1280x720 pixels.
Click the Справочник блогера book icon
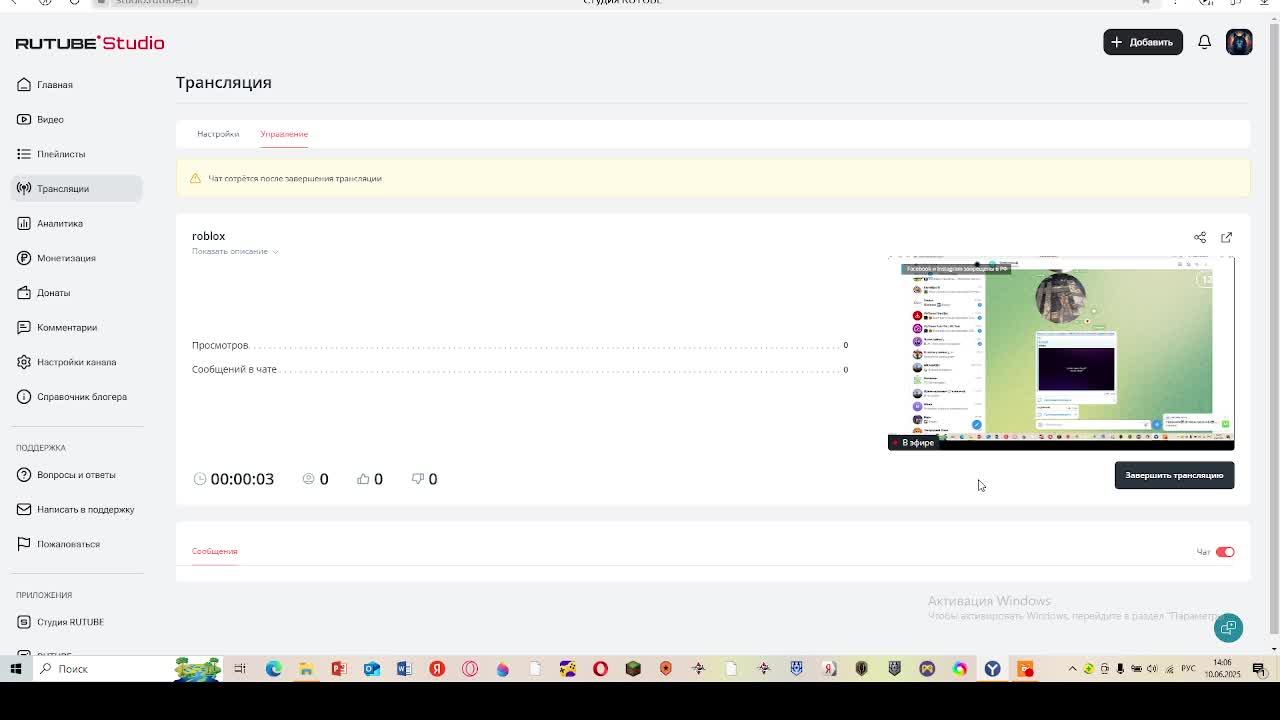[24, 397]
